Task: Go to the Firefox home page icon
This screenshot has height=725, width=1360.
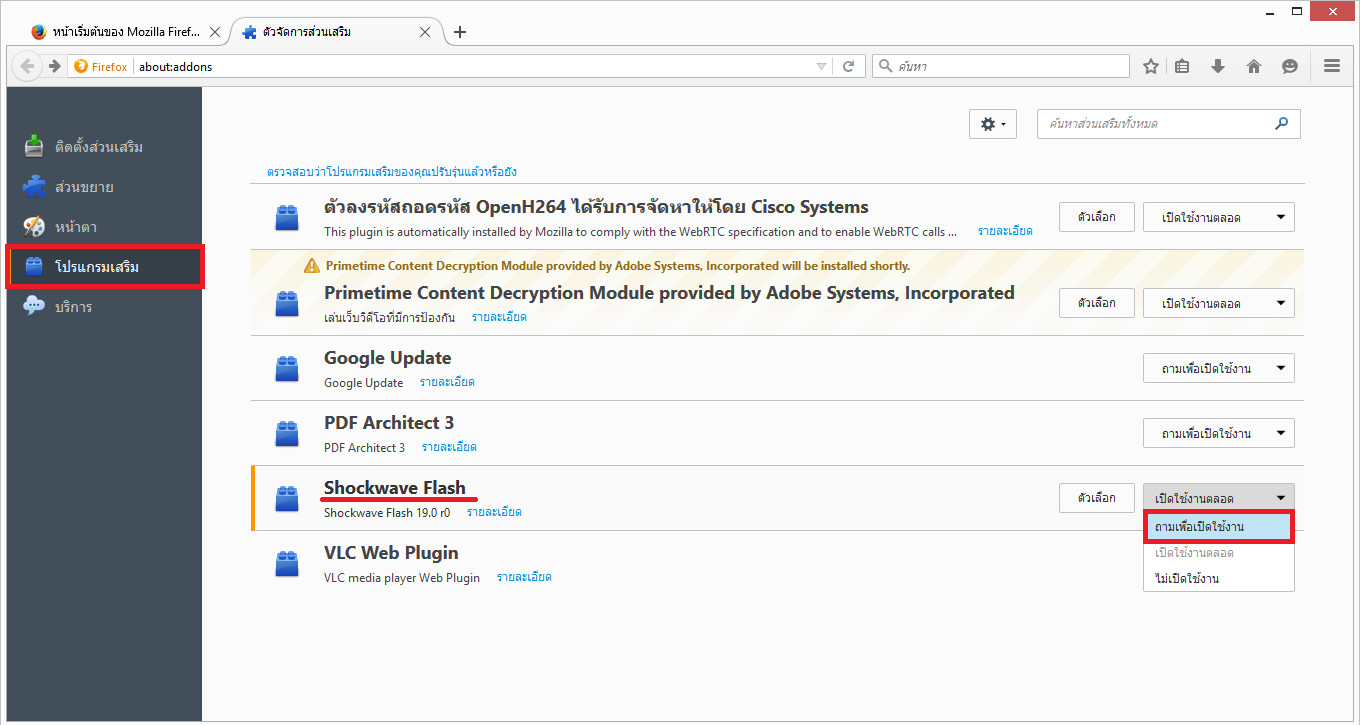Action: (1254, 66)
